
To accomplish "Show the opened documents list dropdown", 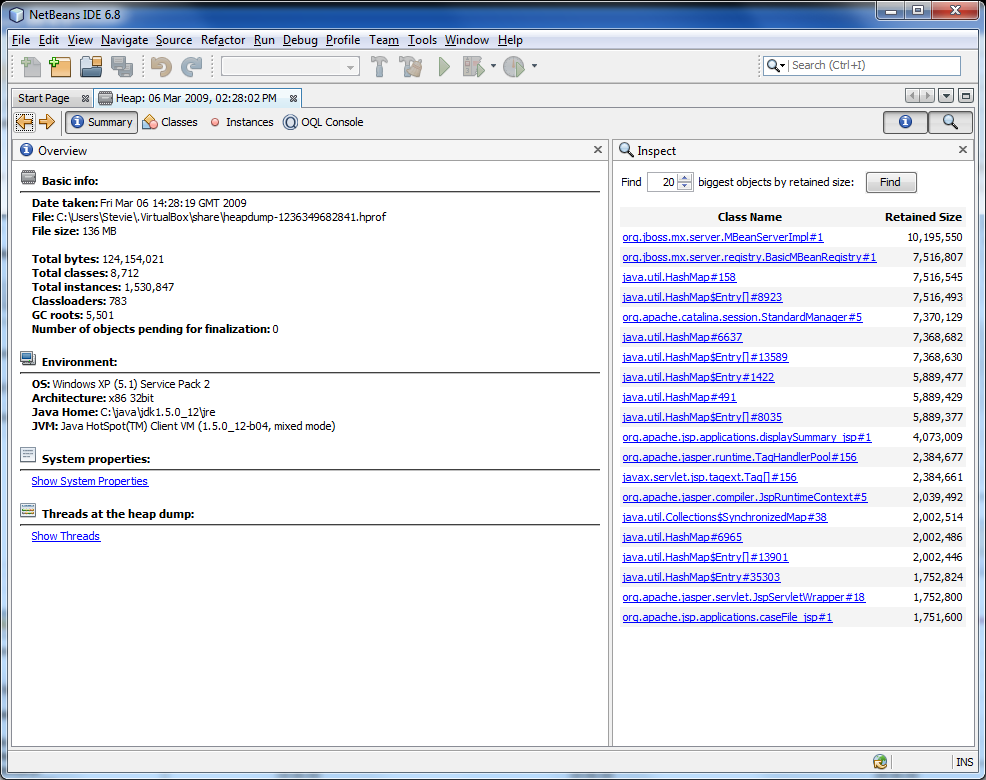I will tap(946, 96).
